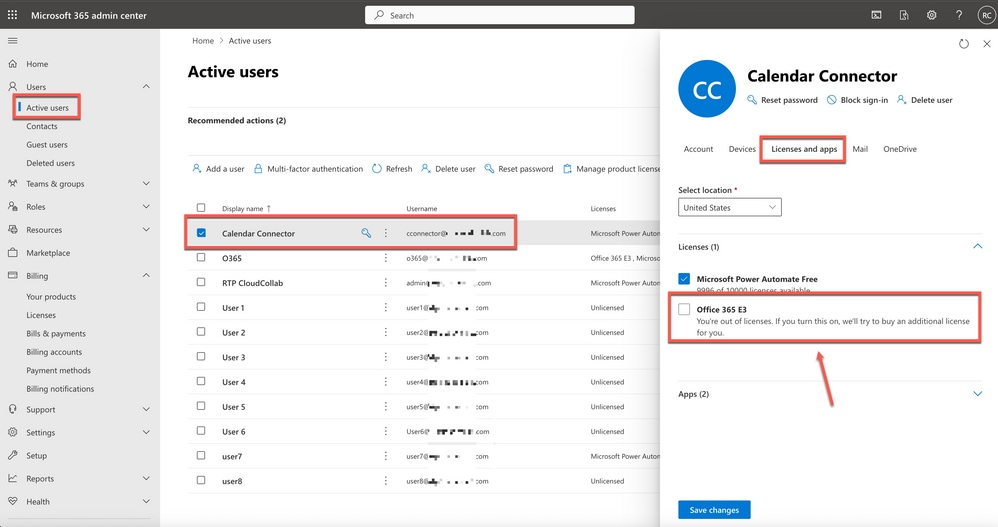Click Manage product licenses toolbar item
This screenshot has height=527, width=998.
tap(611, 169)
